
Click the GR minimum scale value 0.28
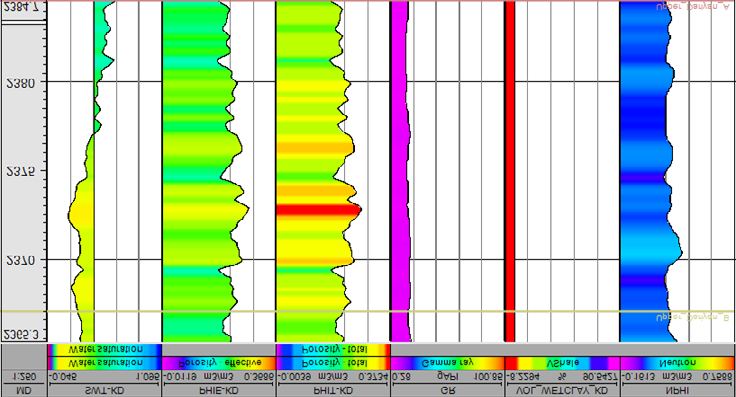[400, 377]
